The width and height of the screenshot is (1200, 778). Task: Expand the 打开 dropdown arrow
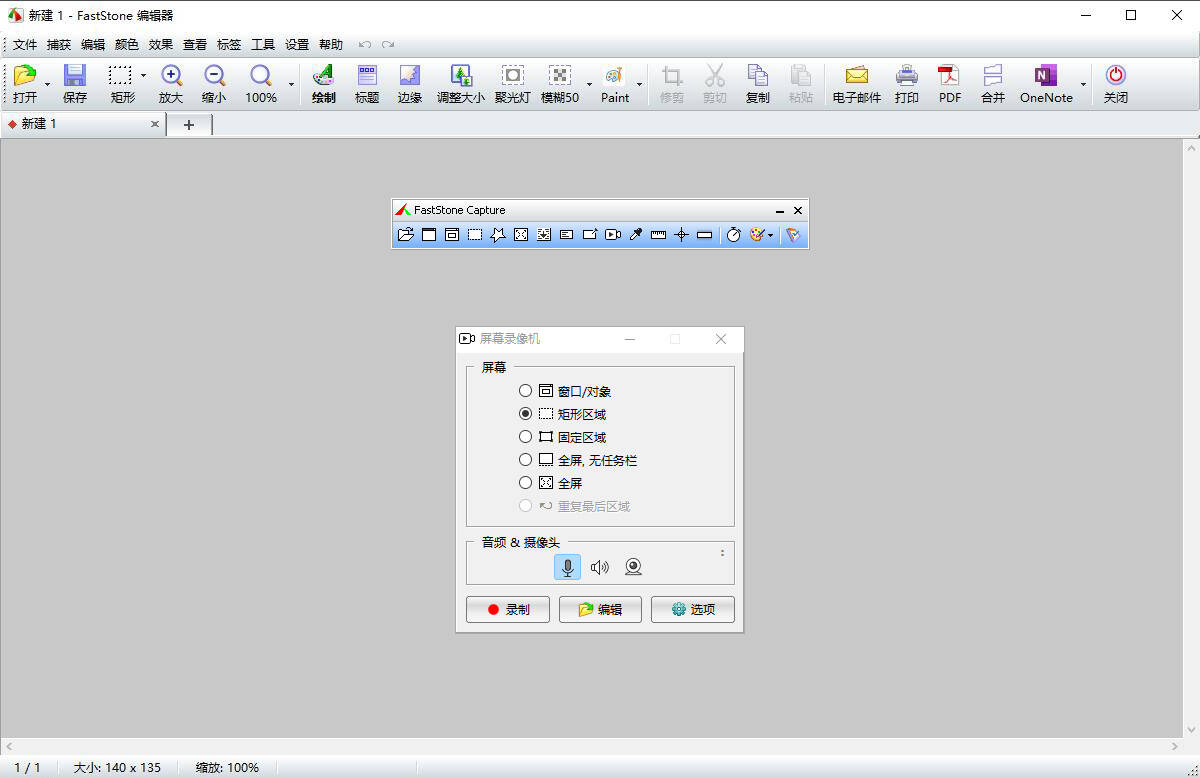pyautogui.click(x=47, y=85)
